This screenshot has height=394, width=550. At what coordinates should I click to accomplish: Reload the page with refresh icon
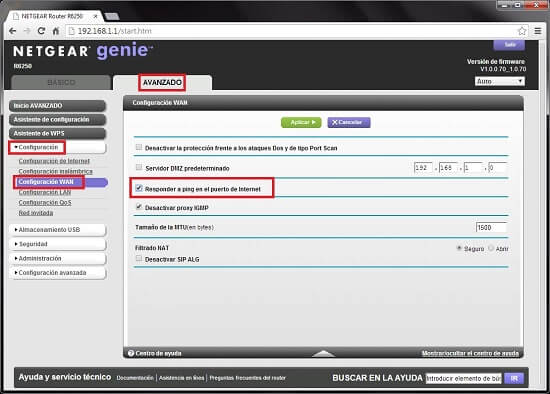41,31
